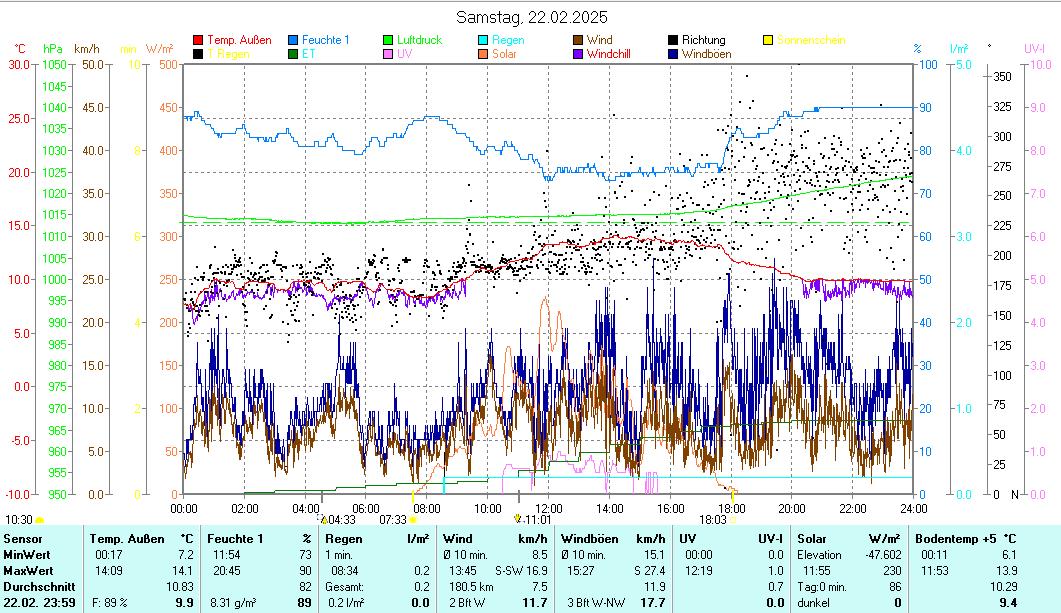
Task: Click the orange Solar legend square
Action: tap(484, 54)
